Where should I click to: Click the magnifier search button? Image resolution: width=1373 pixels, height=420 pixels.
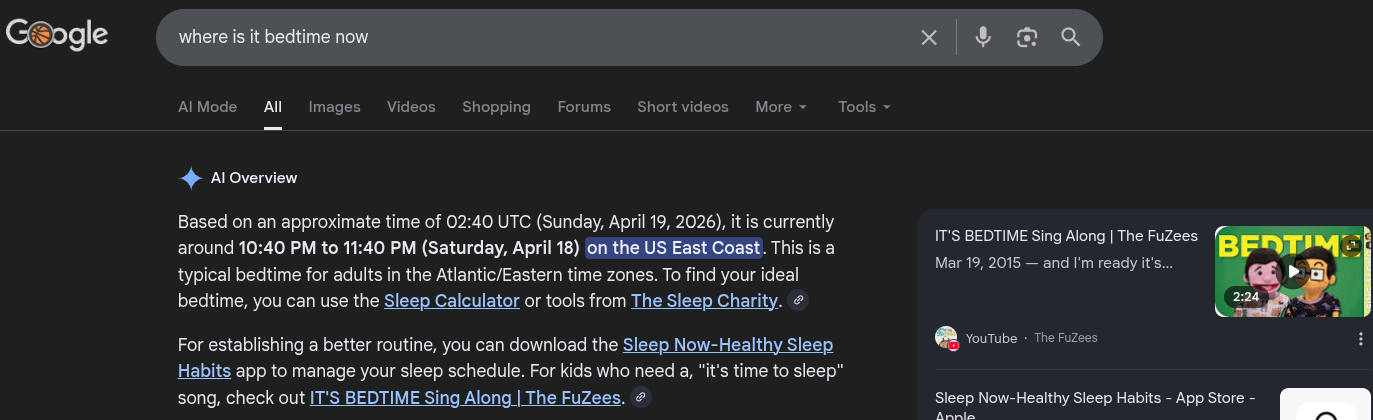tap(1071, 38)
